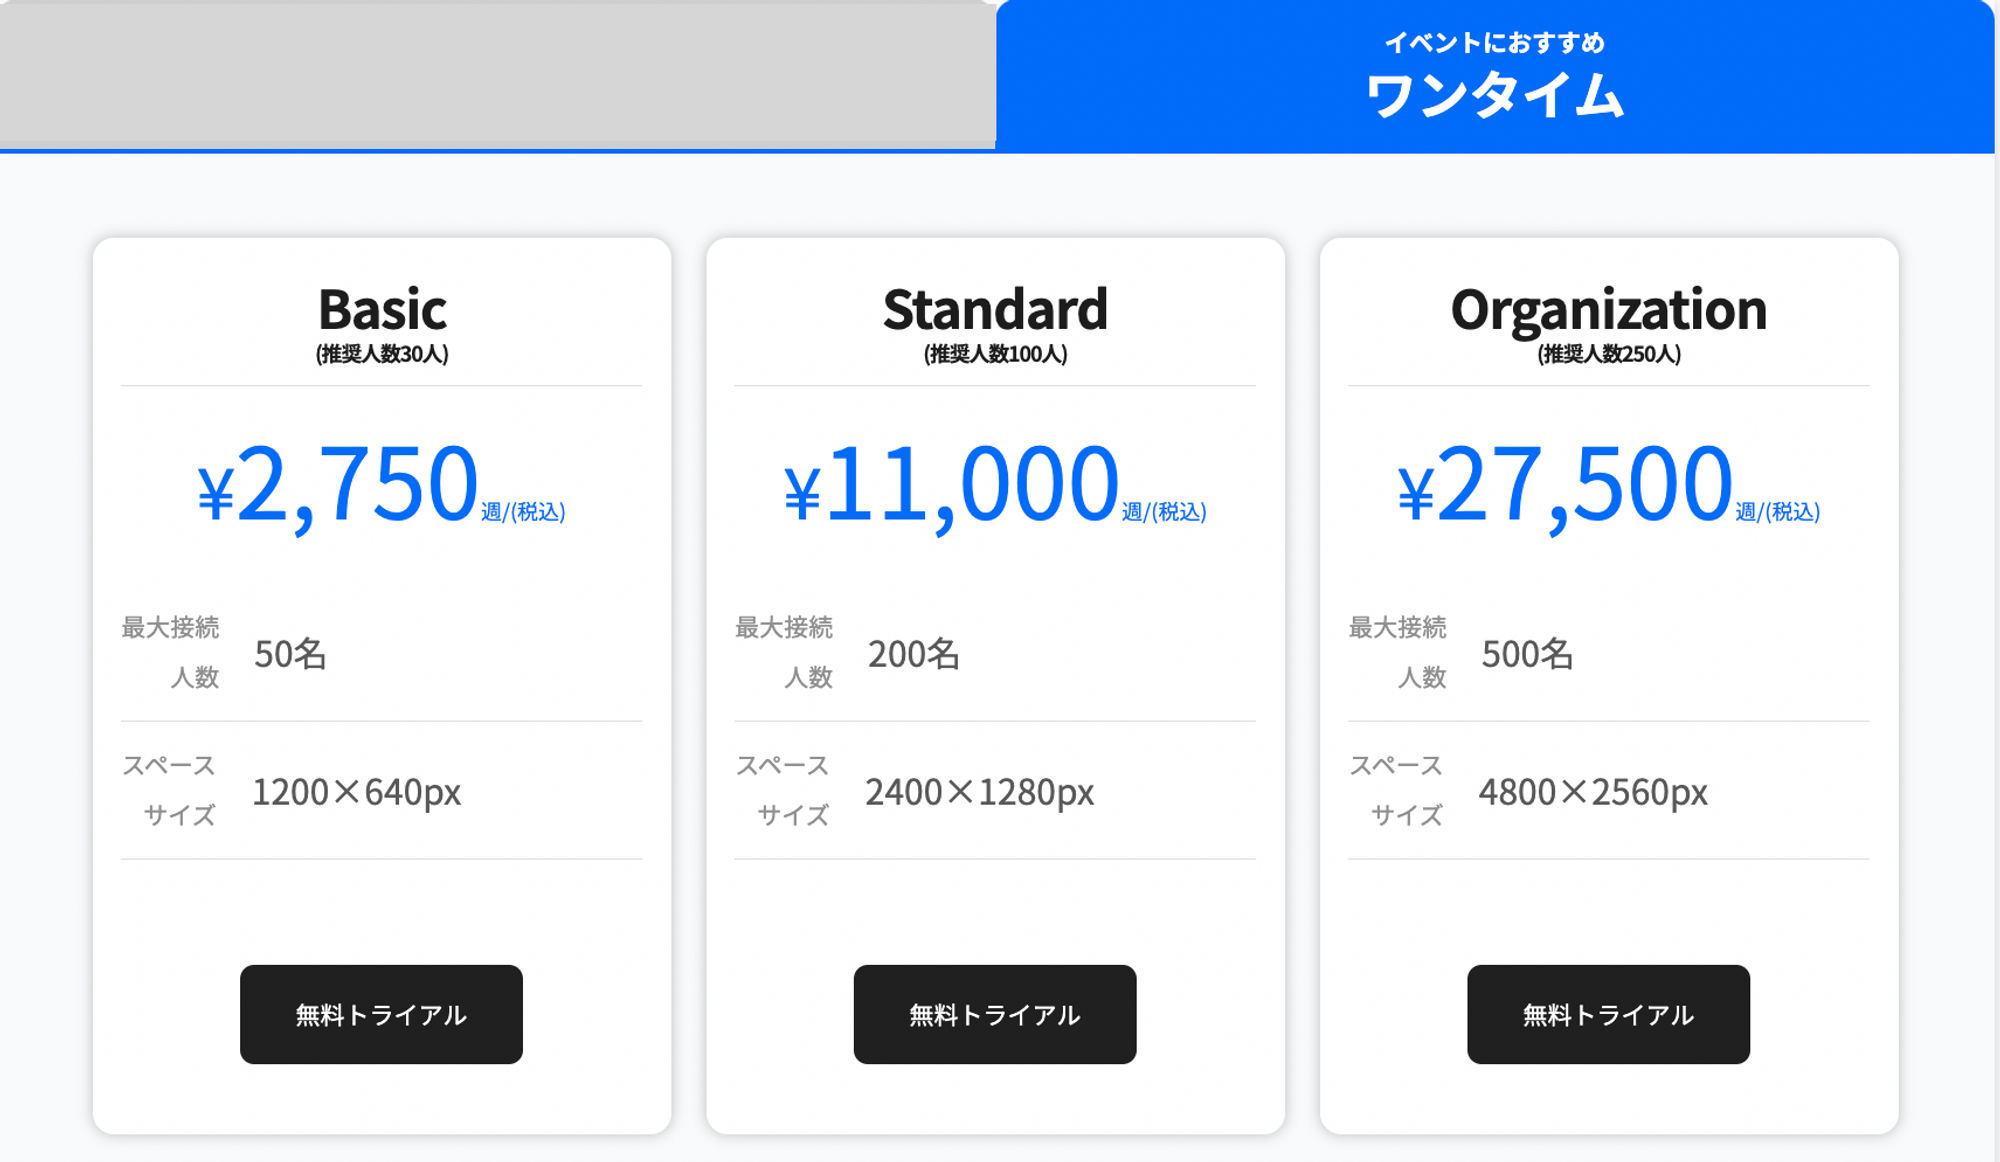Screen dimensions: 2000x1162
Task: Click the 推奨人数30人 subtitle
Action: (x=382, y=354)
